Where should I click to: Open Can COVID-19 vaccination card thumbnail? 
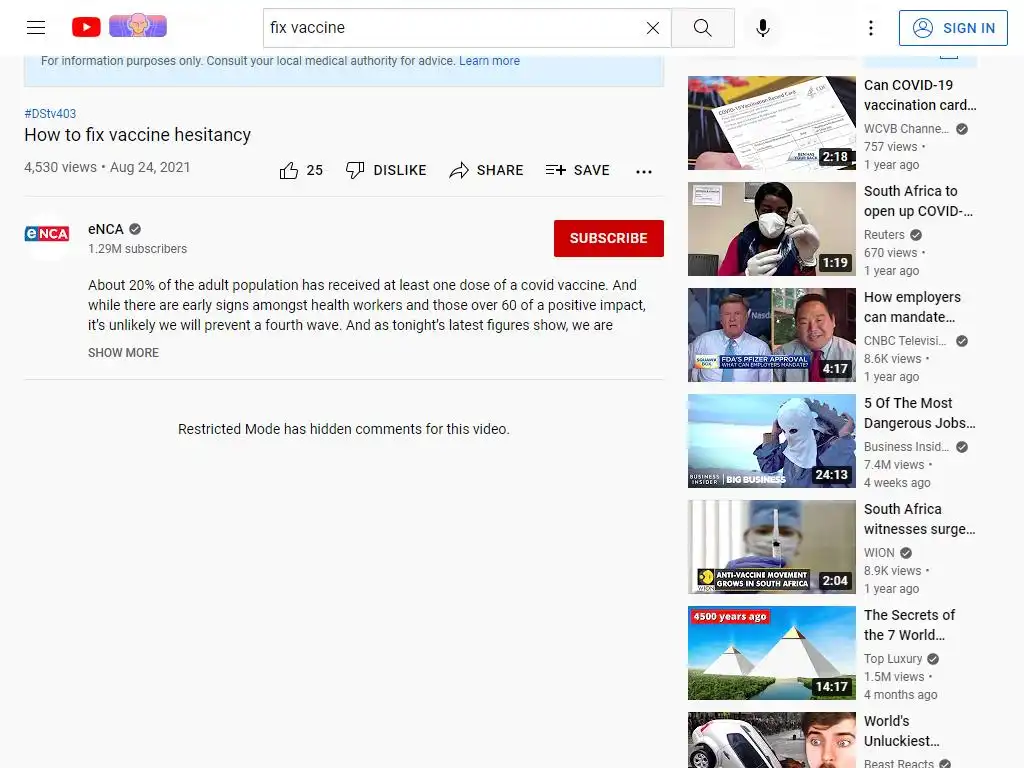click(771, 123)
